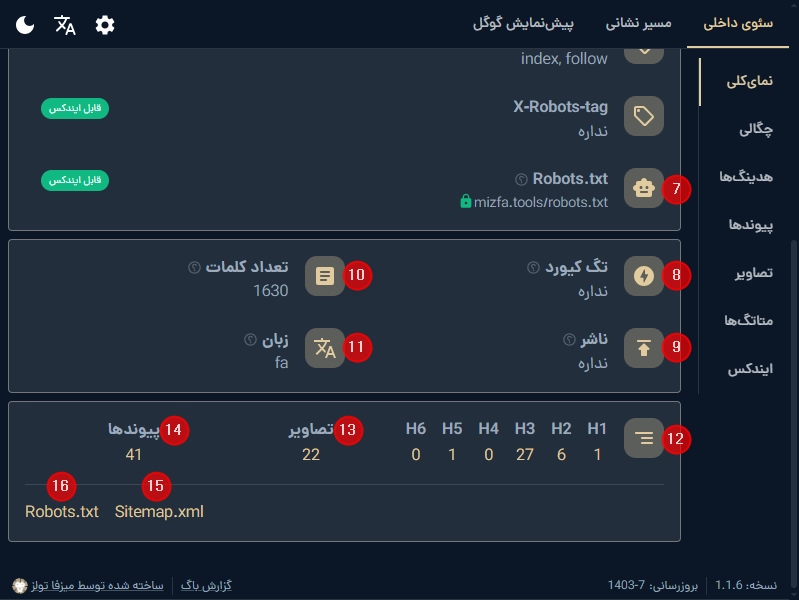Click the تعداد کلمات help question mark
The width and height of the screenshot is (799, 600).
193,268
